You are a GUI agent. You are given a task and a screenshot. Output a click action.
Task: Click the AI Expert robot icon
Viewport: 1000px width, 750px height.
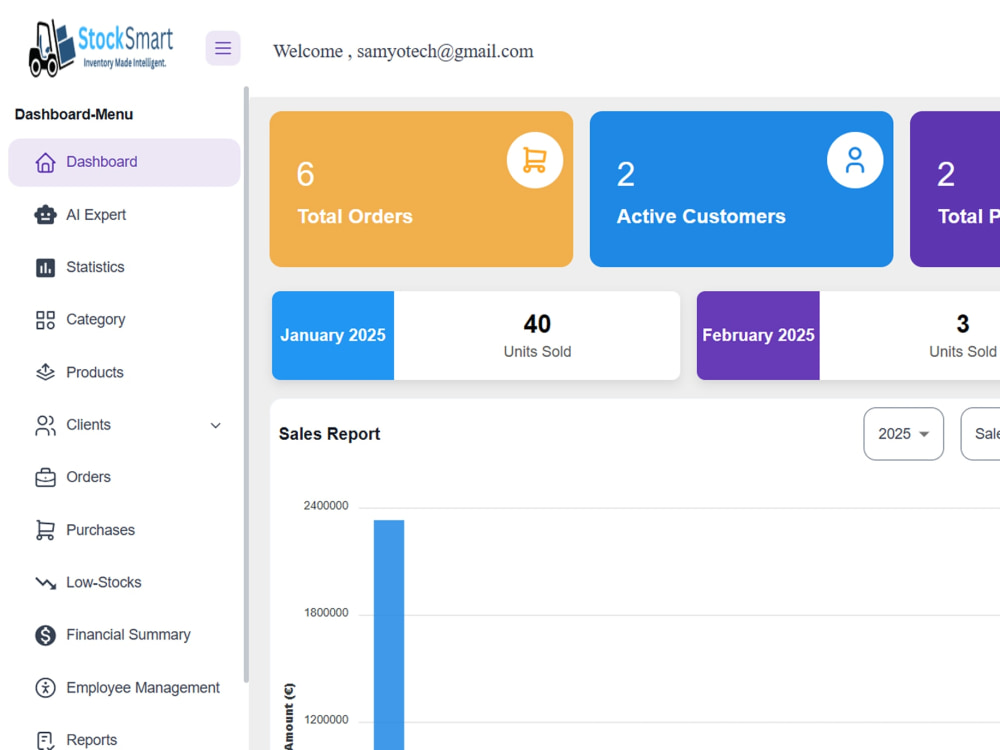pos(45,215)
